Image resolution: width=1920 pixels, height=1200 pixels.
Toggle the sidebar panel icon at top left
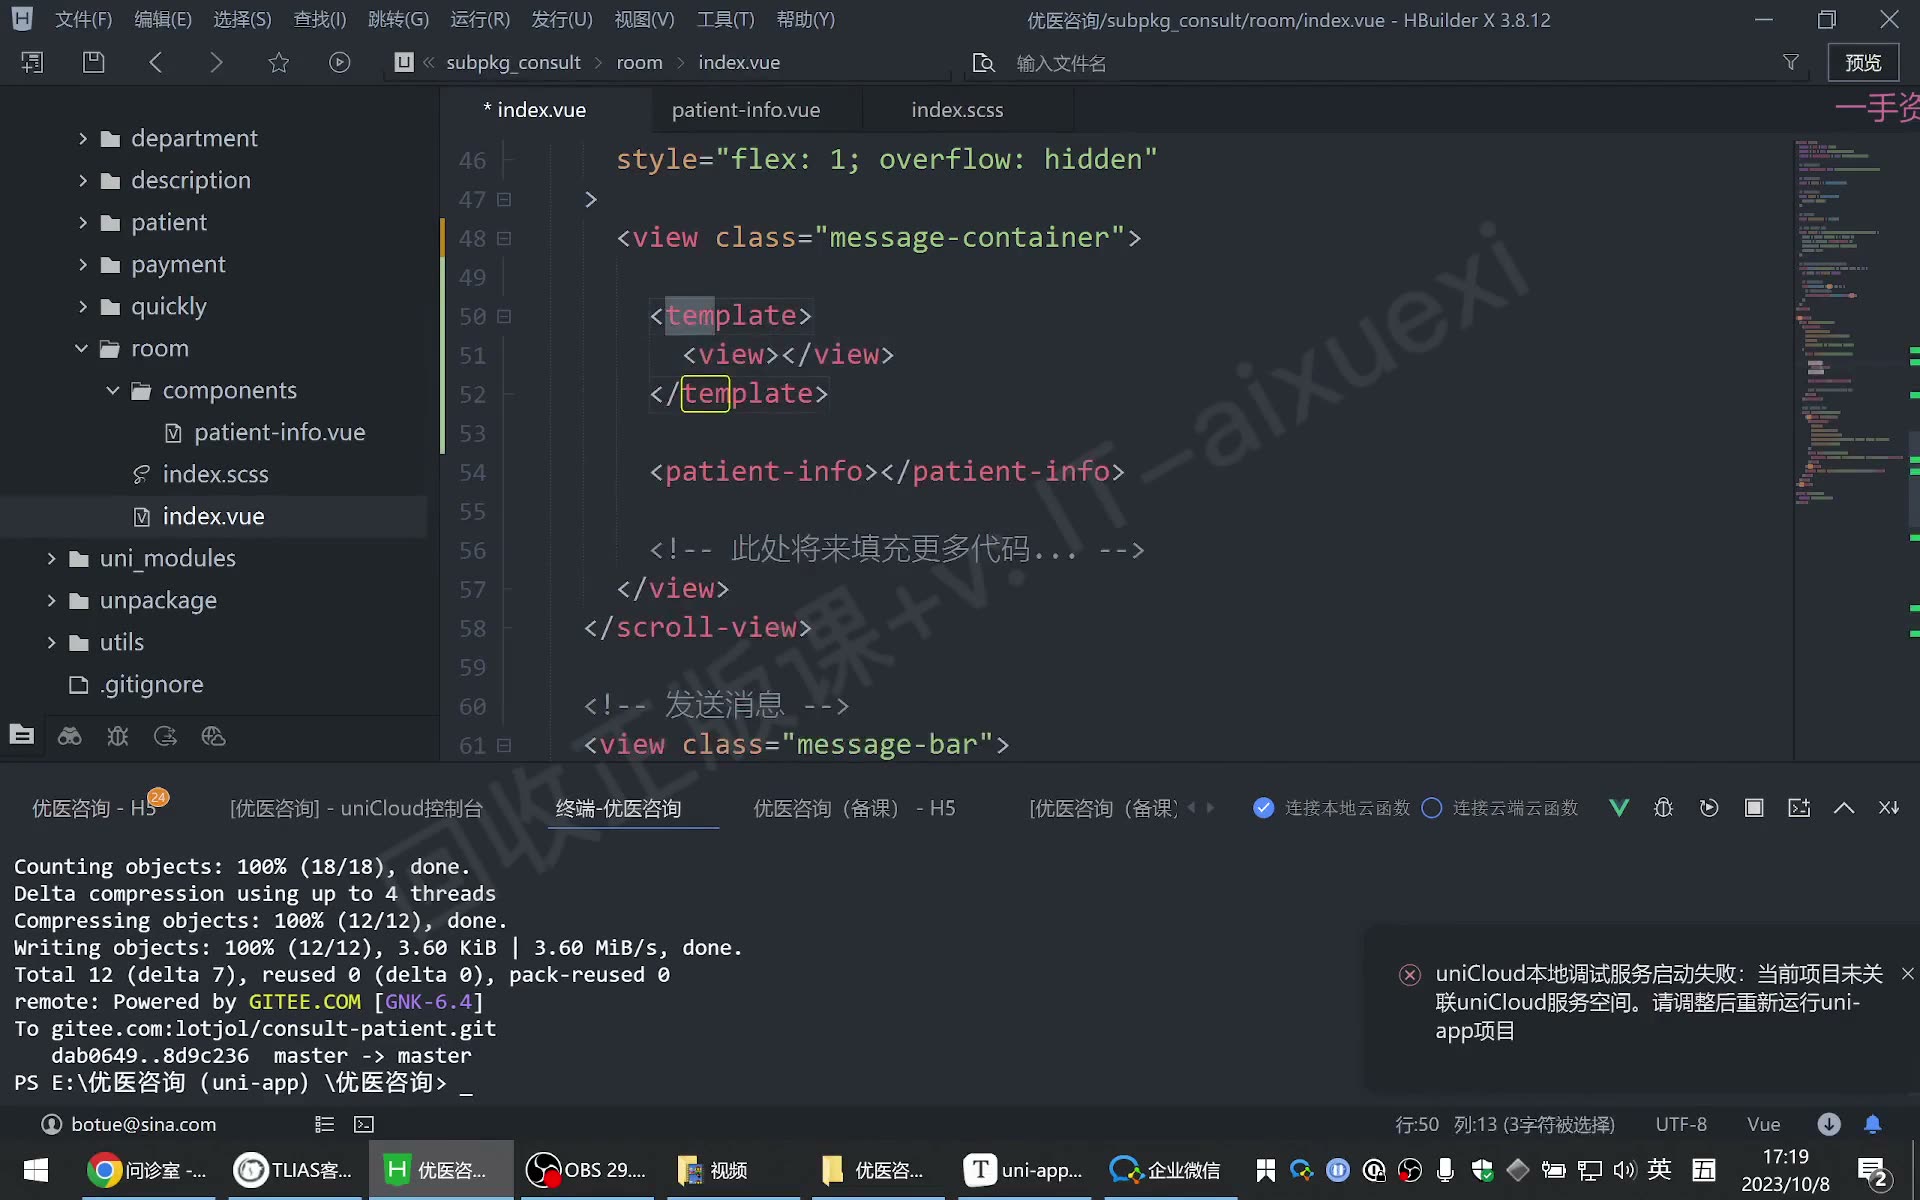tap(32, 62)
